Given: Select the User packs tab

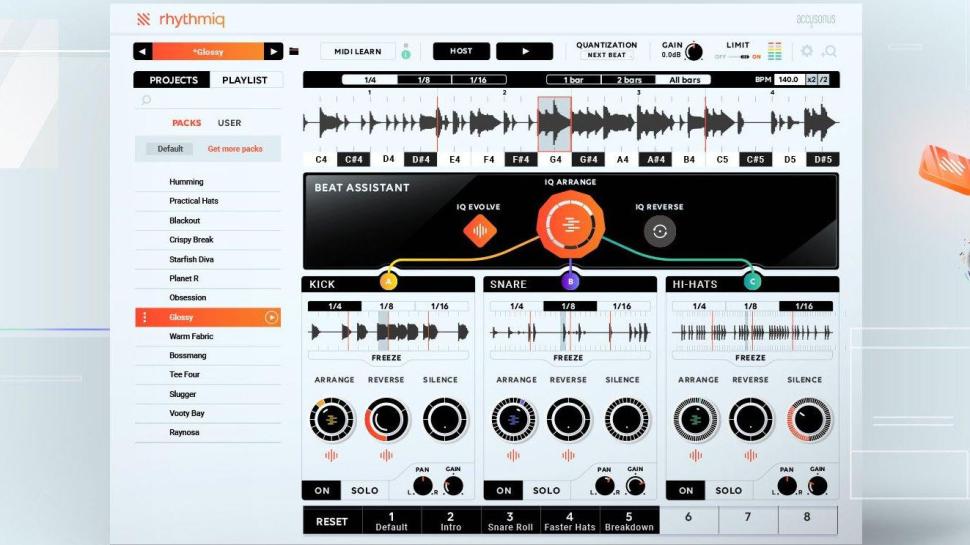Looking at the screenshot, I should pyautogui.click(x=229, y=123).
